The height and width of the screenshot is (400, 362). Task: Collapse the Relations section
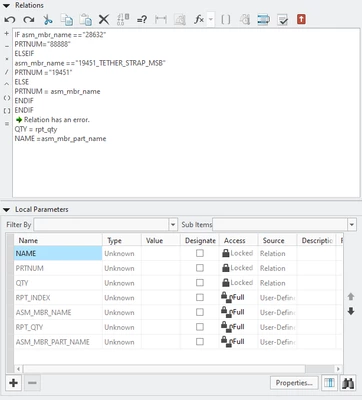click(6, 6)
